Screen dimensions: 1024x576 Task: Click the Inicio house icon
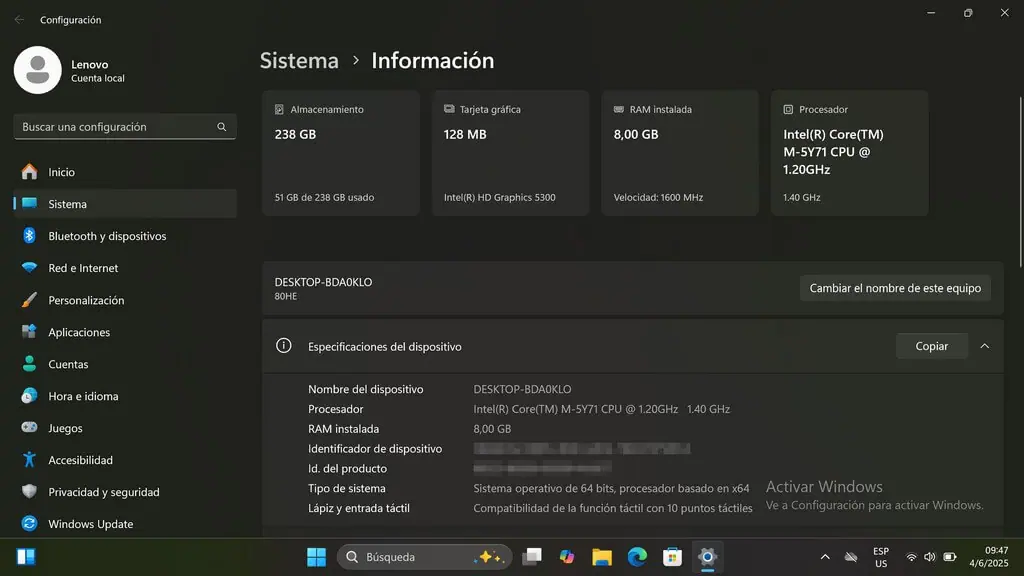click(29, 172)
